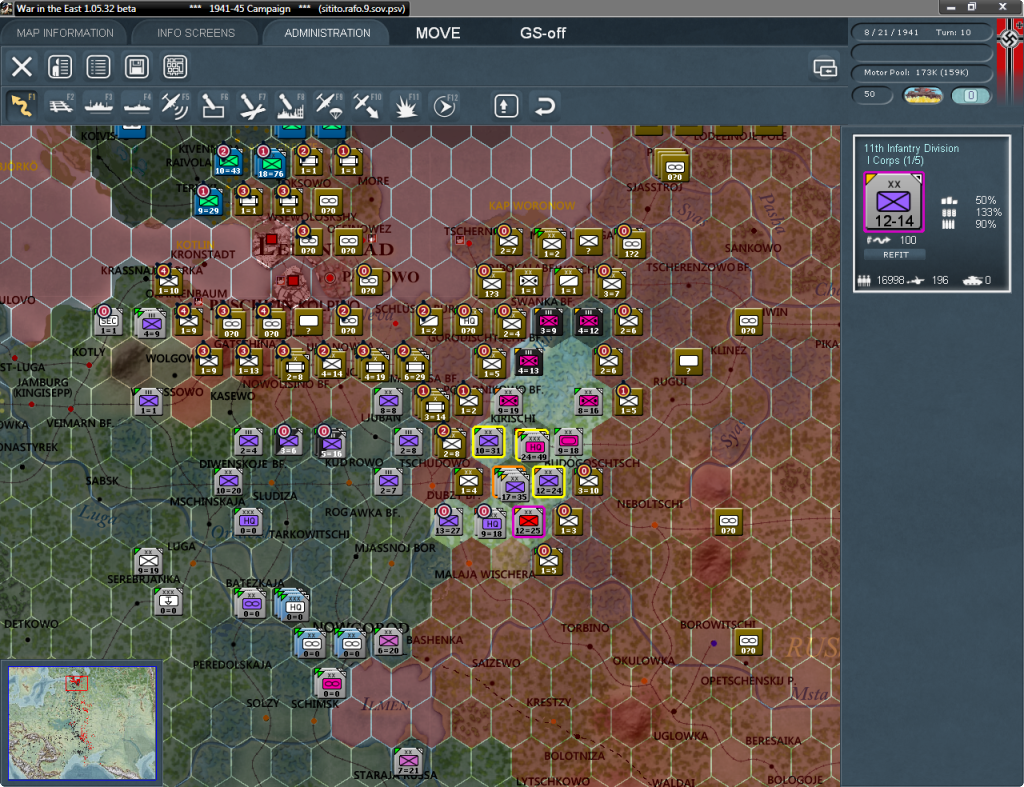Select the yellow-outlined 10=31 infantry counter
The height and width of the screenshot is (787, 1024).
[x=488, y=443]
